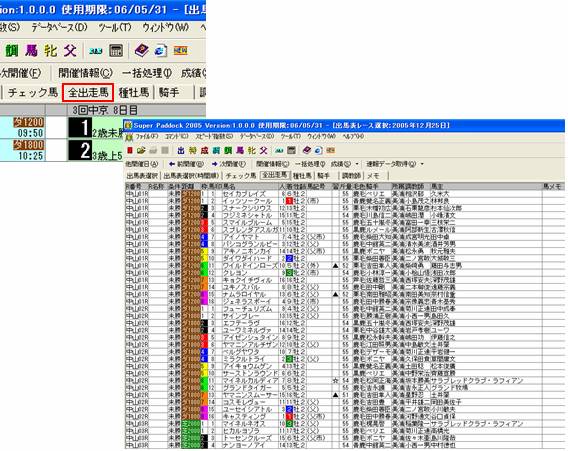Screen dimensions: 568x451
Task: Click the large purple 馬 icon in the enlarged toolbar
Action: pos(32,51)
